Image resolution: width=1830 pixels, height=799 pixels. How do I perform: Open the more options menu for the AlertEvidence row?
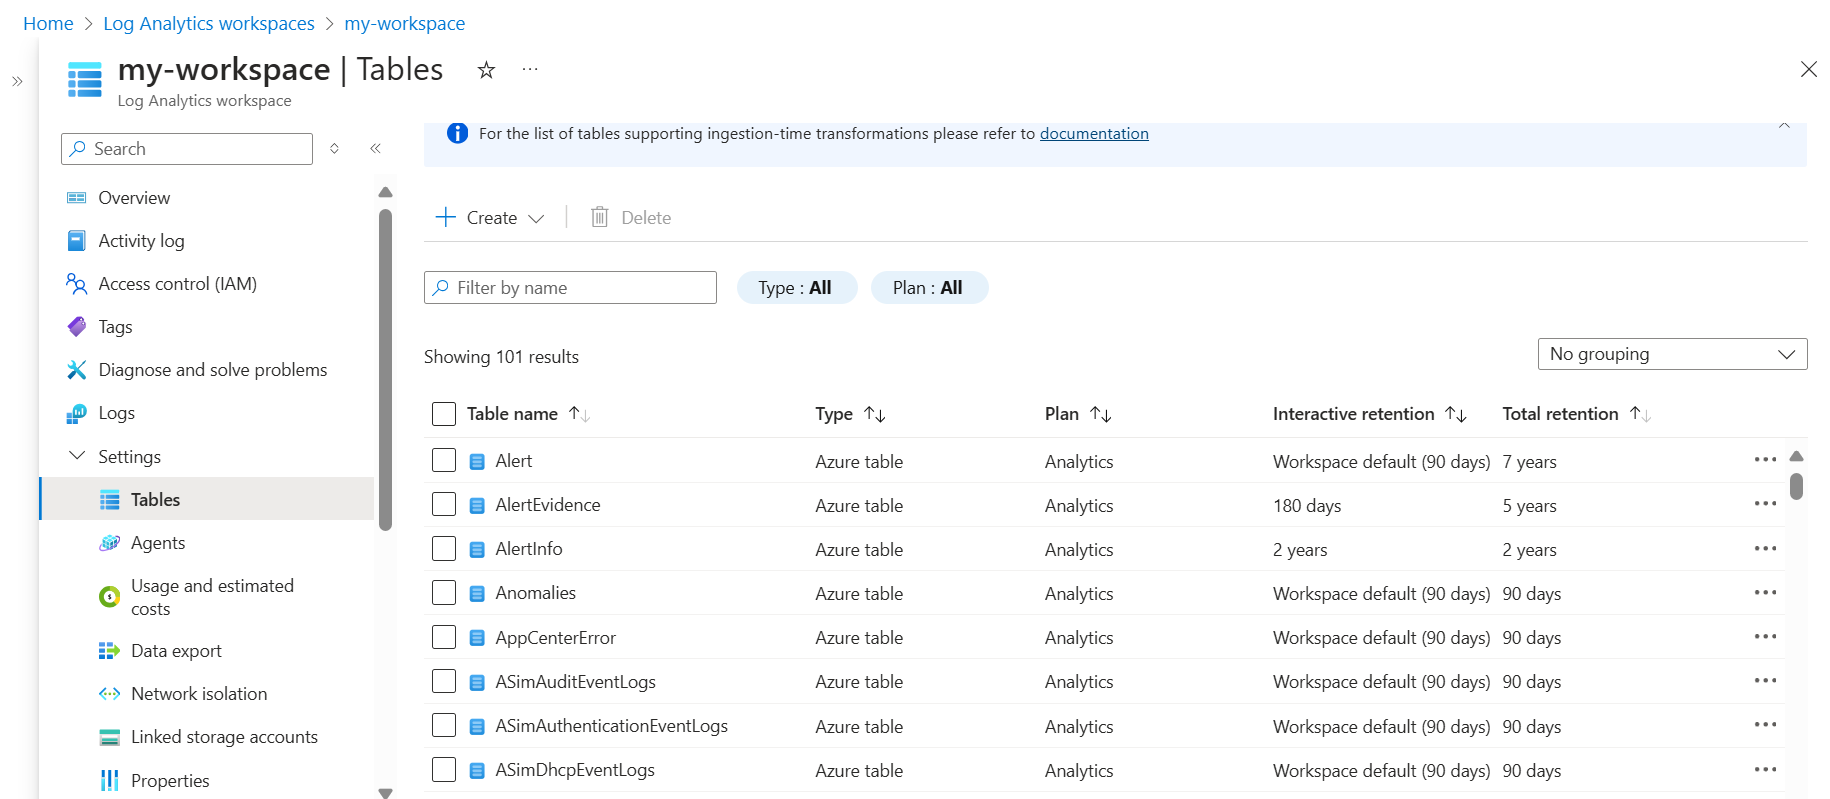coord(1764,504)
